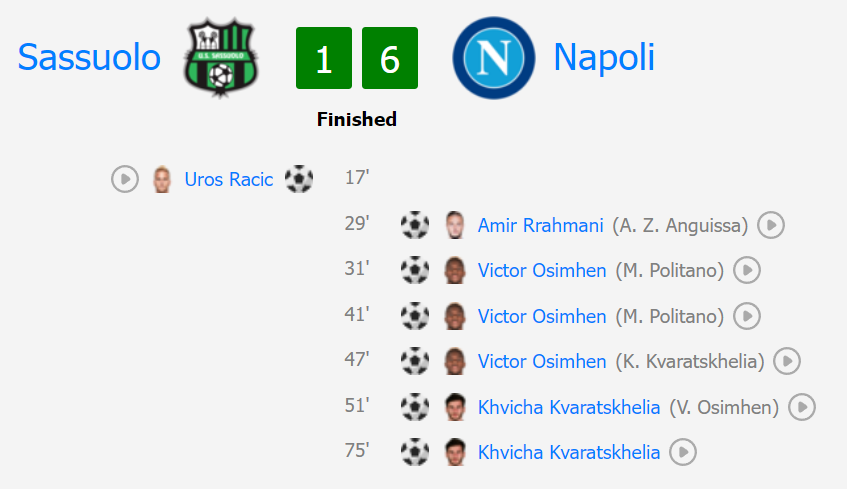Click the Napoli club logo

[494, 58]
